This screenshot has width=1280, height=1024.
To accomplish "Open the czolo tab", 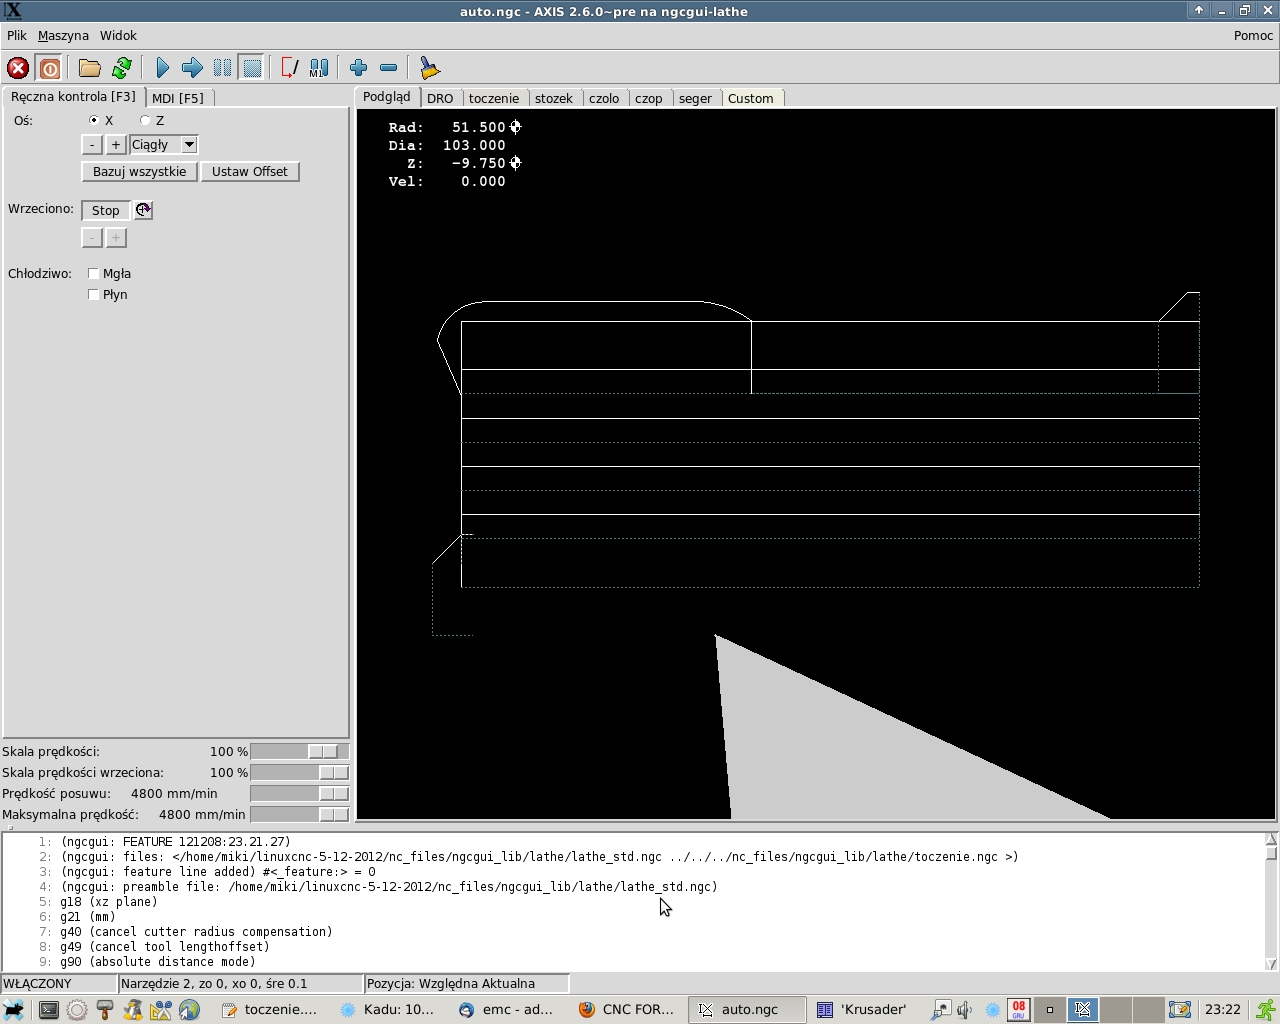I will [604, 98].
